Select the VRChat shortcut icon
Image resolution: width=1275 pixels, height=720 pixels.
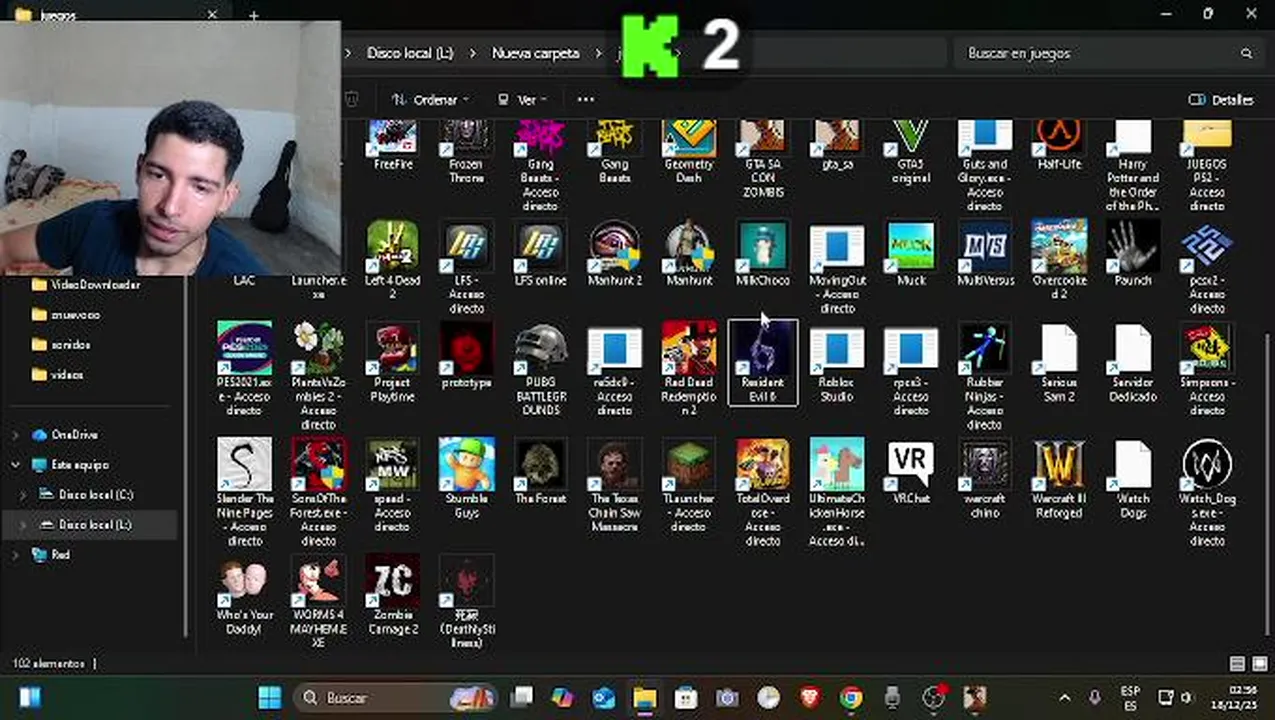tap(910, 471)
